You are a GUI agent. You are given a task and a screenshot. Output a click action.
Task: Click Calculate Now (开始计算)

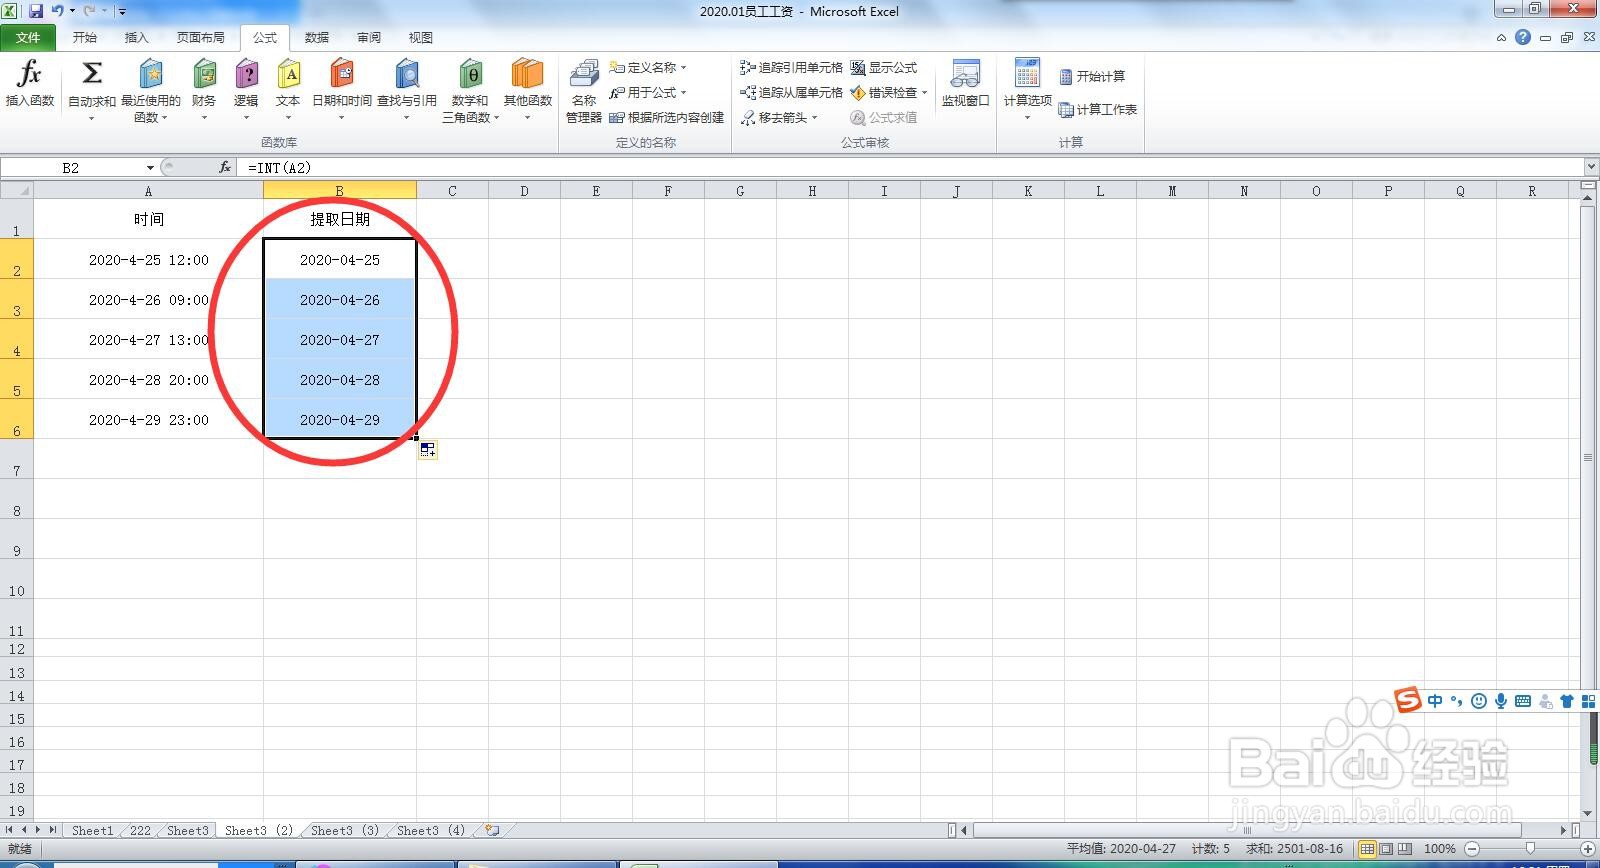pos(1092,76)
